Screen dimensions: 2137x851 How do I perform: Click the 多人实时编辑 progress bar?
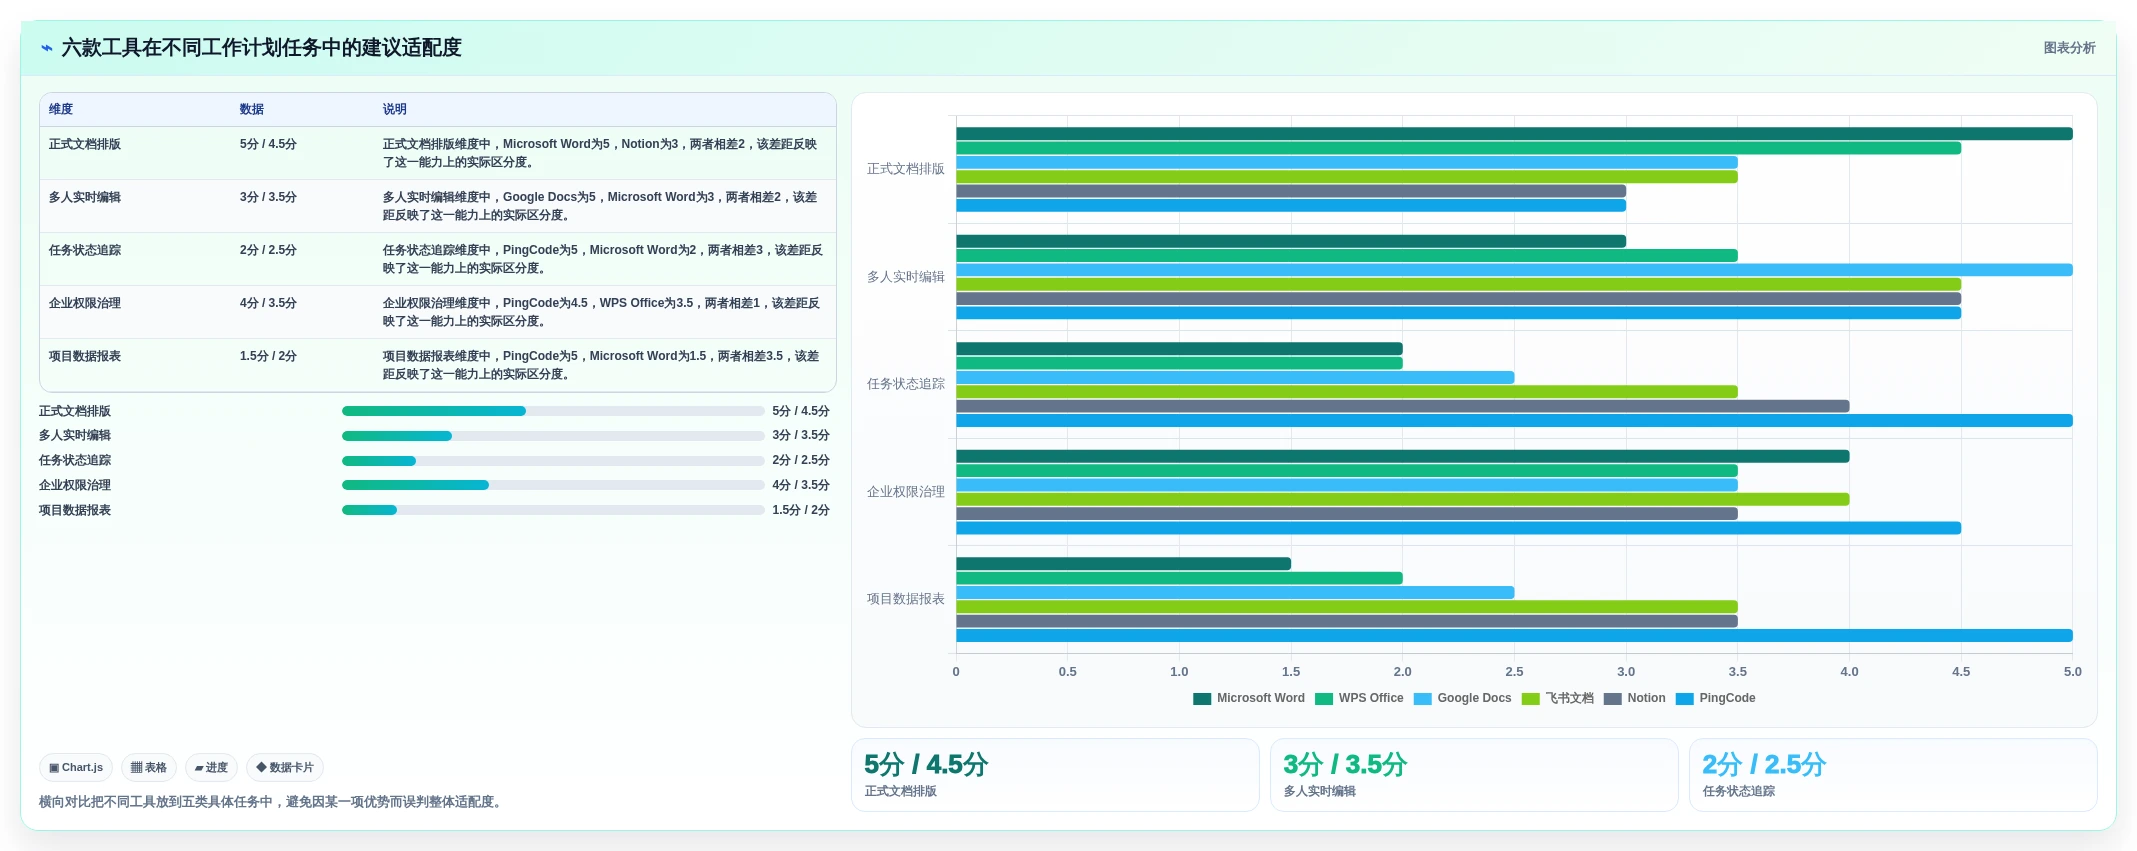pyautogui.click(x=553, y=436)
